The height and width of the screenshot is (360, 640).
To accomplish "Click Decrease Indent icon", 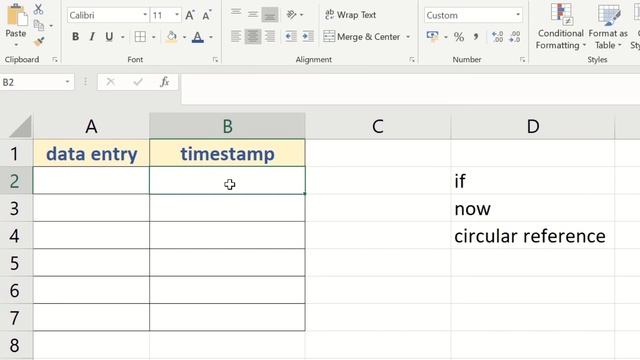I will [x=291, y=37].
